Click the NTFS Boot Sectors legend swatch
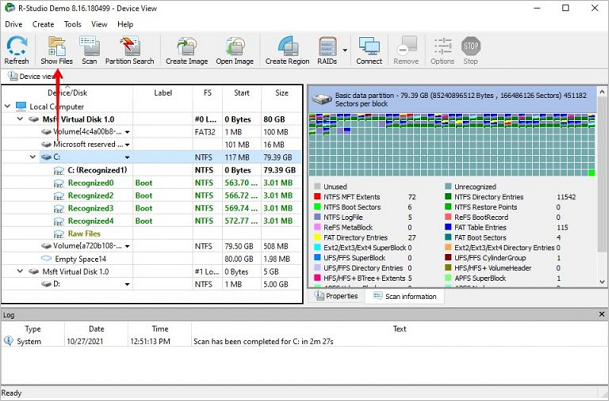609x401 pixels. click(x=317, y=207)
